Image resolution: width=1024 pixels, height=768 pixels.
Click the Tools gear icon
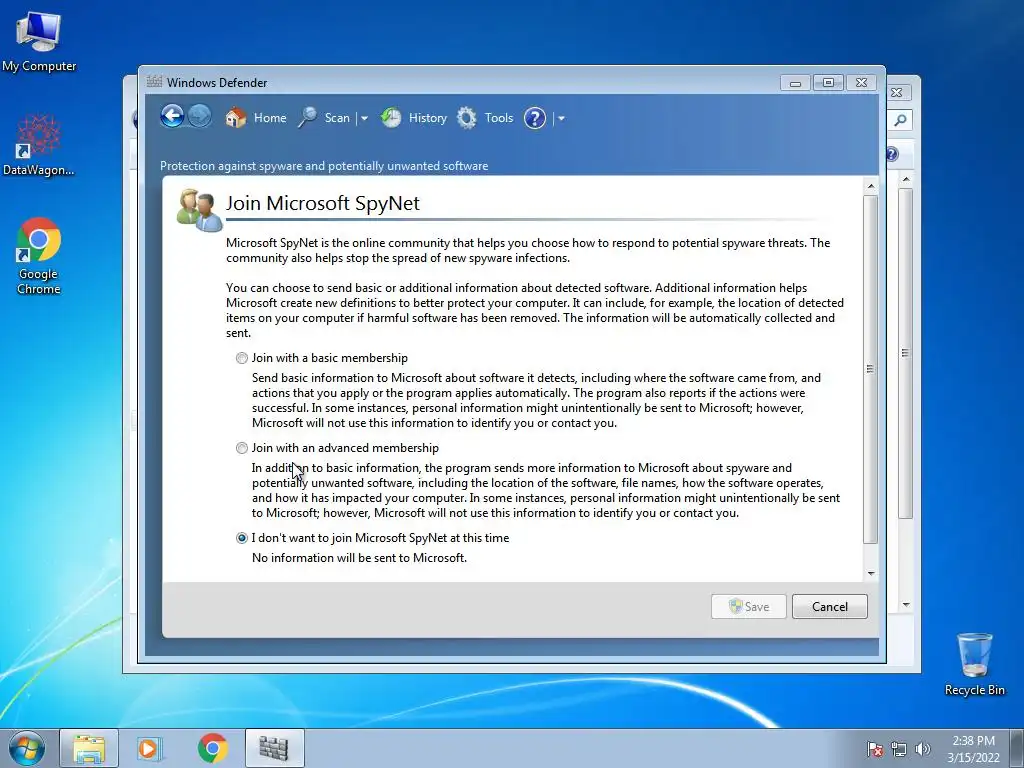point(466,118)
